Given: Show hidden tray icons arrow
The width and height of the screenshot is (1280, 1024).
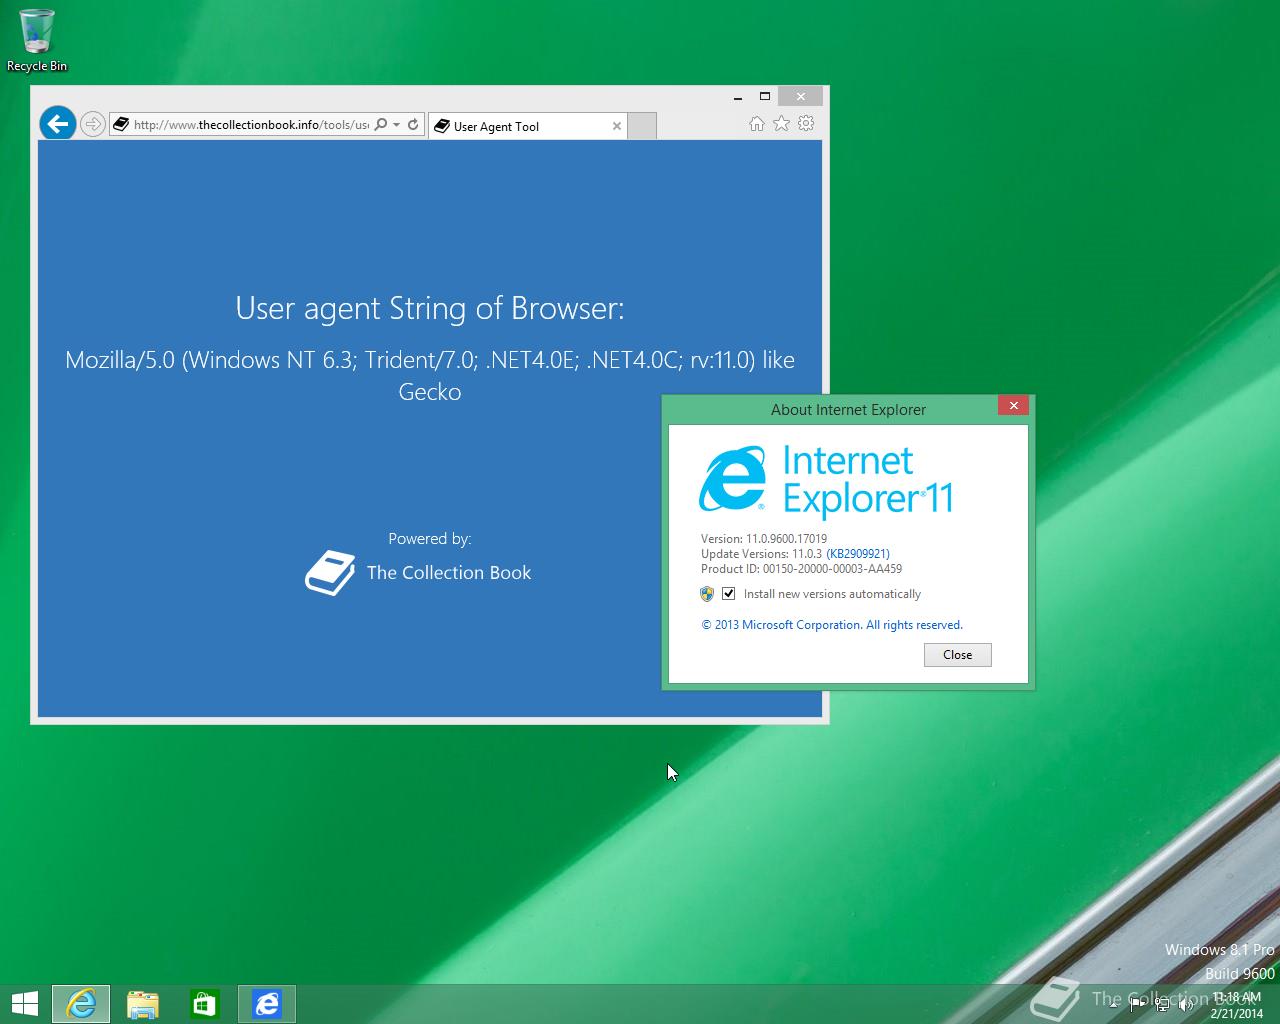Looking at the screenshot, I should pyautogui.click(x=1114, y=1005).
